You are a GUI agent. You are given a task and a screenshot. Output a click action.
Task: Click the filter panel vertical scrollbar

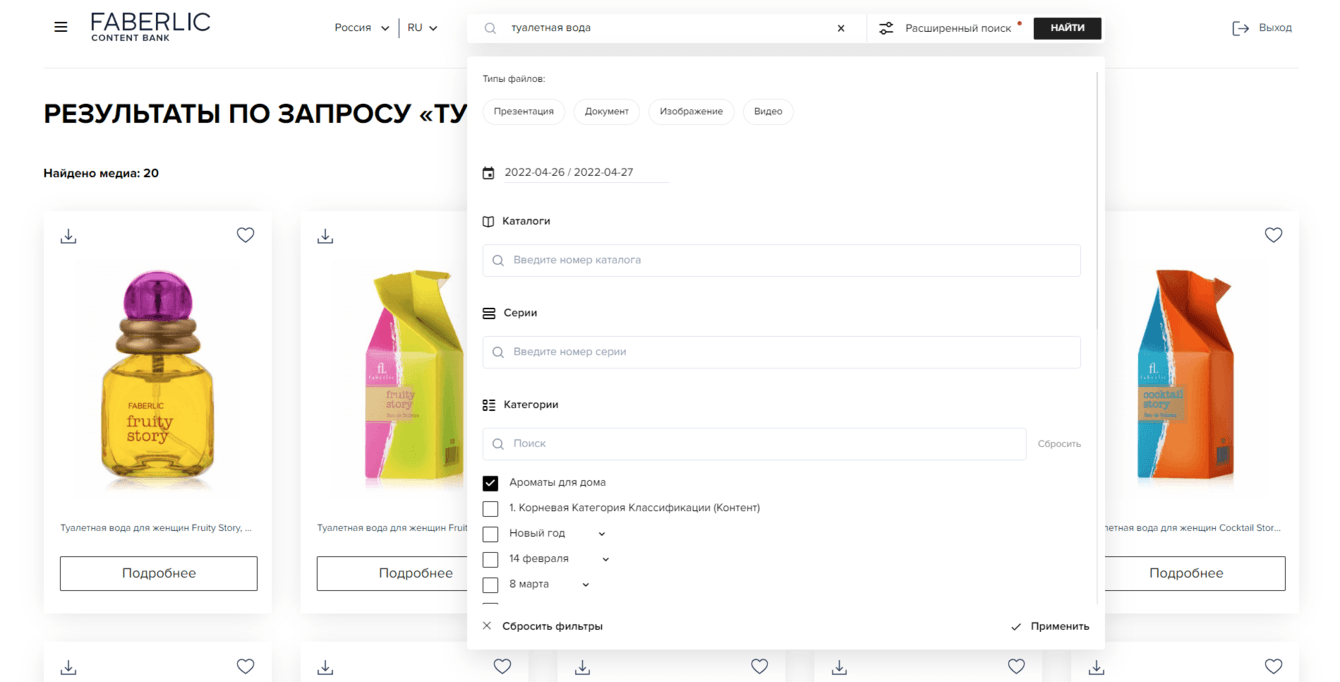1098,200
